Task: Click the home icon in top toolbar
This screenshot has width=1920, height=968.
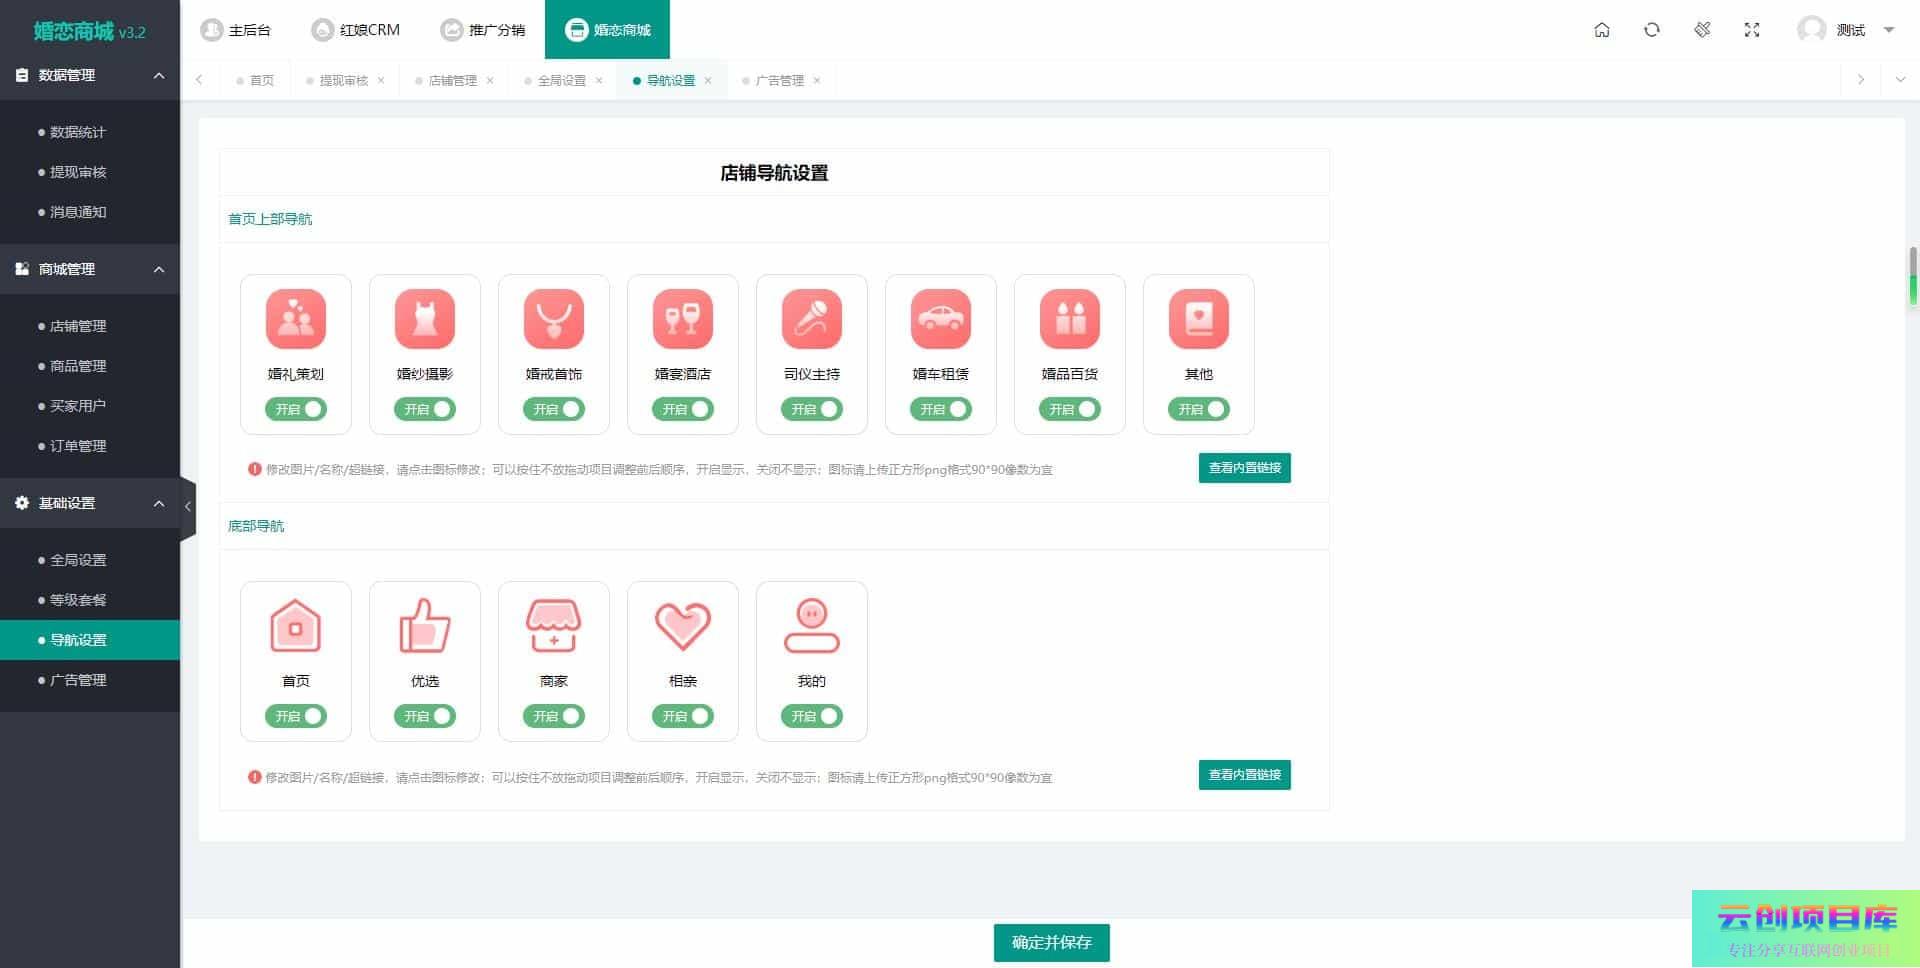Action: pyautogui.click(x=1601, y=30)
